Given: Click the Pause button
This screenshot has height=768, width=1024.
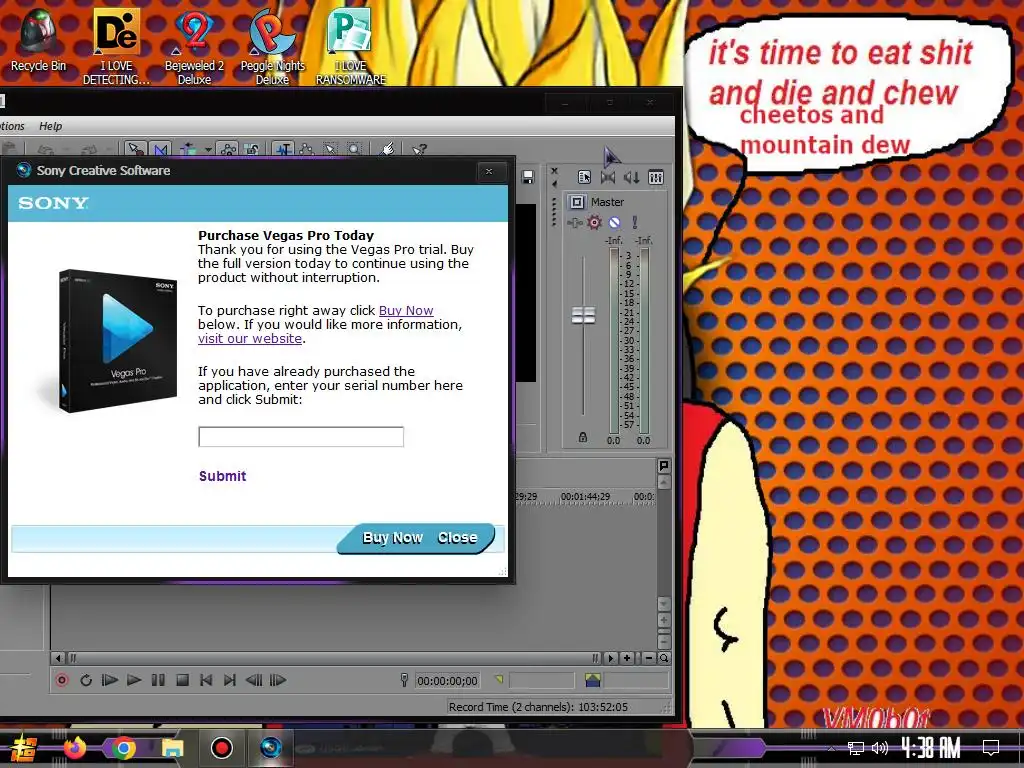Looking at the screenshot, I should coord(158,680).
